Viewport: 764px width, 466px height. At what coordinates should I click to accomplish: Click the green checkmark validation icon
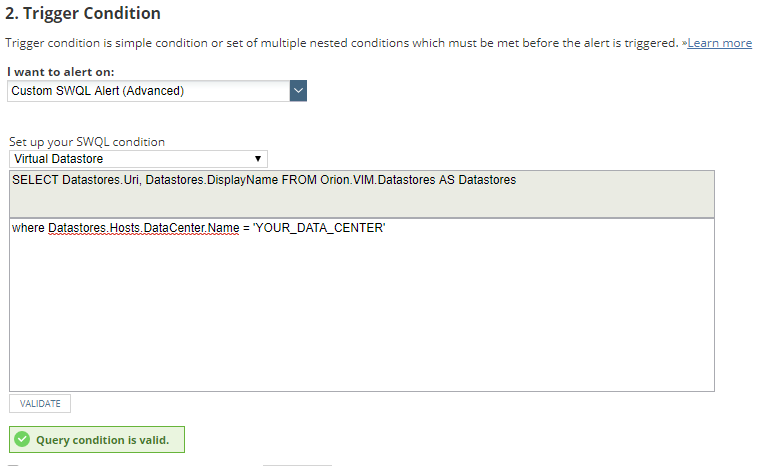click(22, 440)
